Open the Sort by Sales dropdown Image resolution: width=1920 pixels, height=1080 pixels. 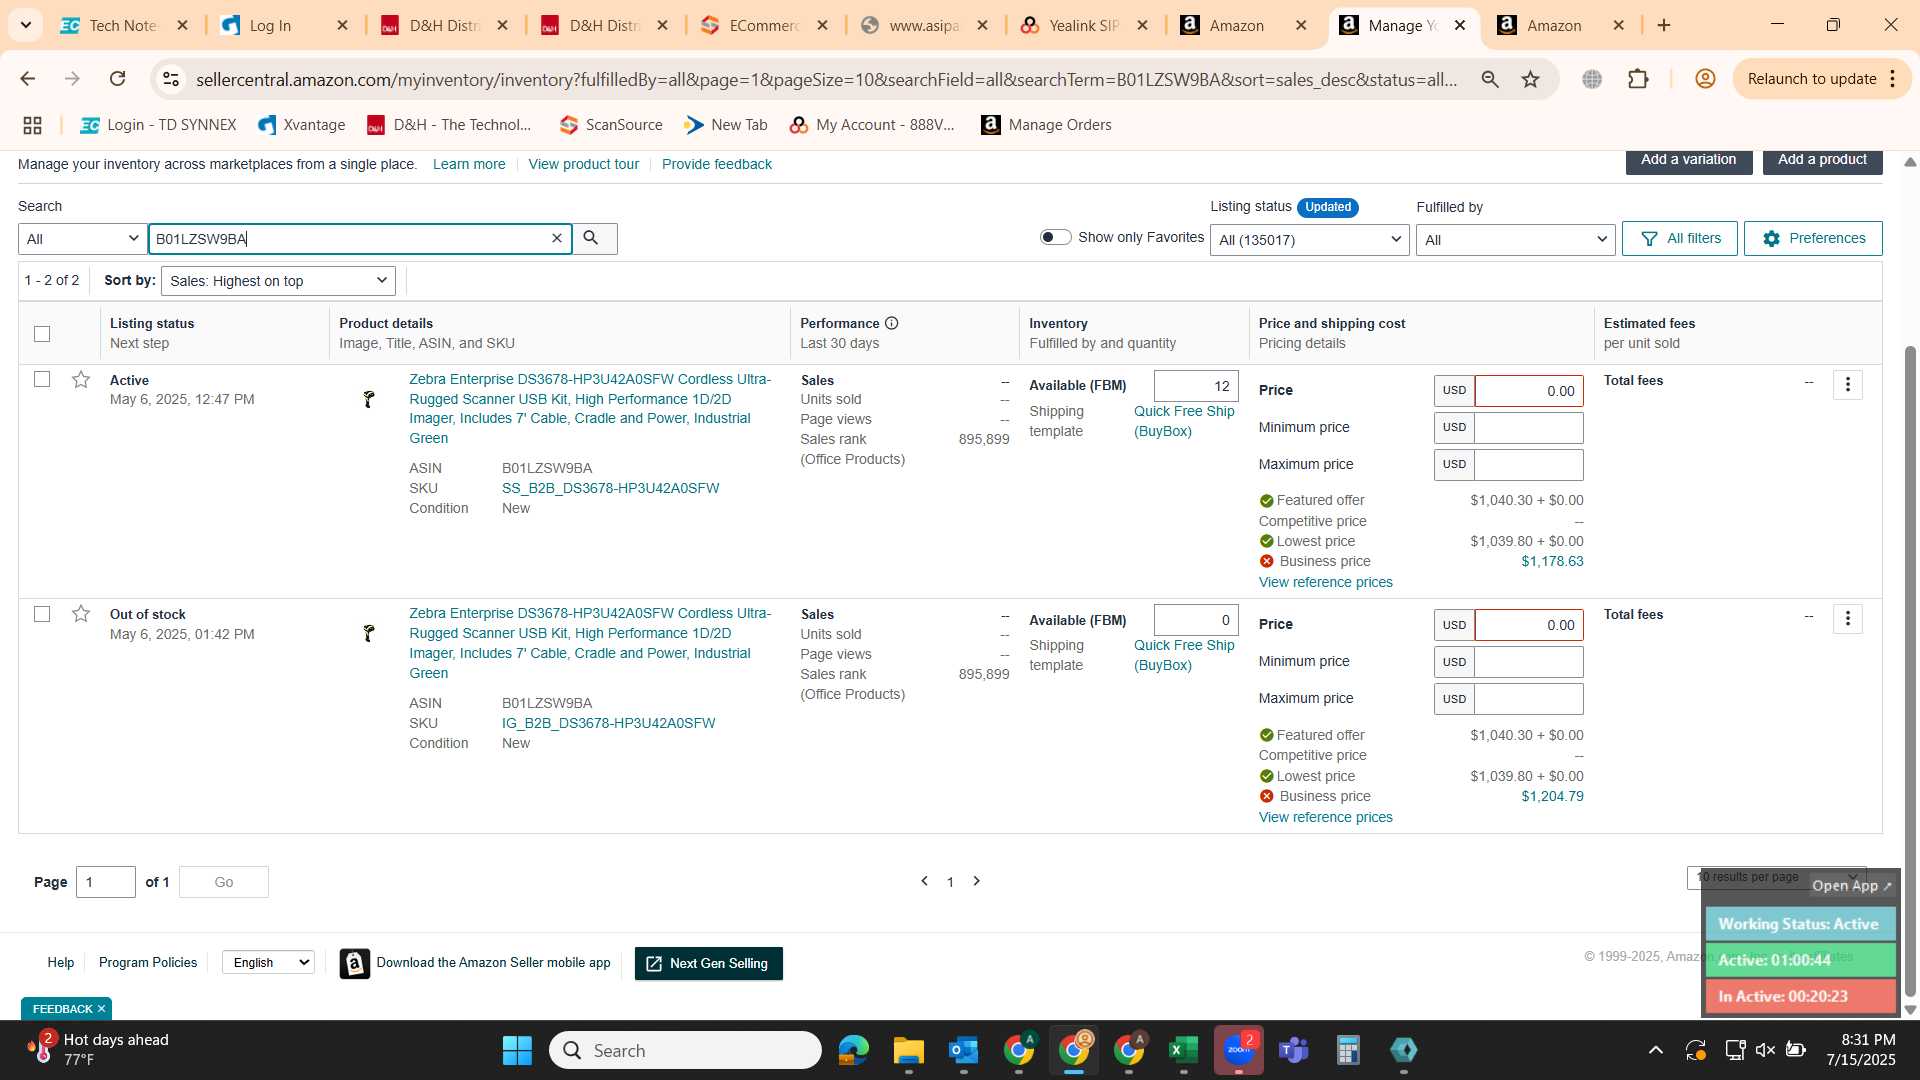(278, 281)
